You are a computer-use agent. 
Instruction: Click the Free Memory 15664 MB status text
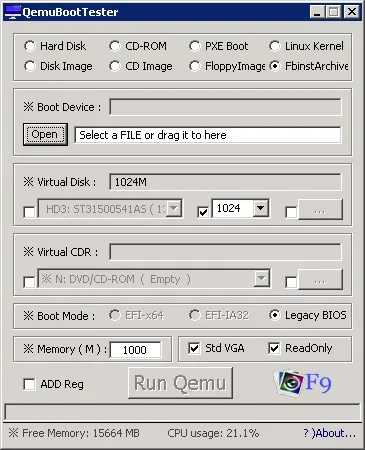[74, 433]
